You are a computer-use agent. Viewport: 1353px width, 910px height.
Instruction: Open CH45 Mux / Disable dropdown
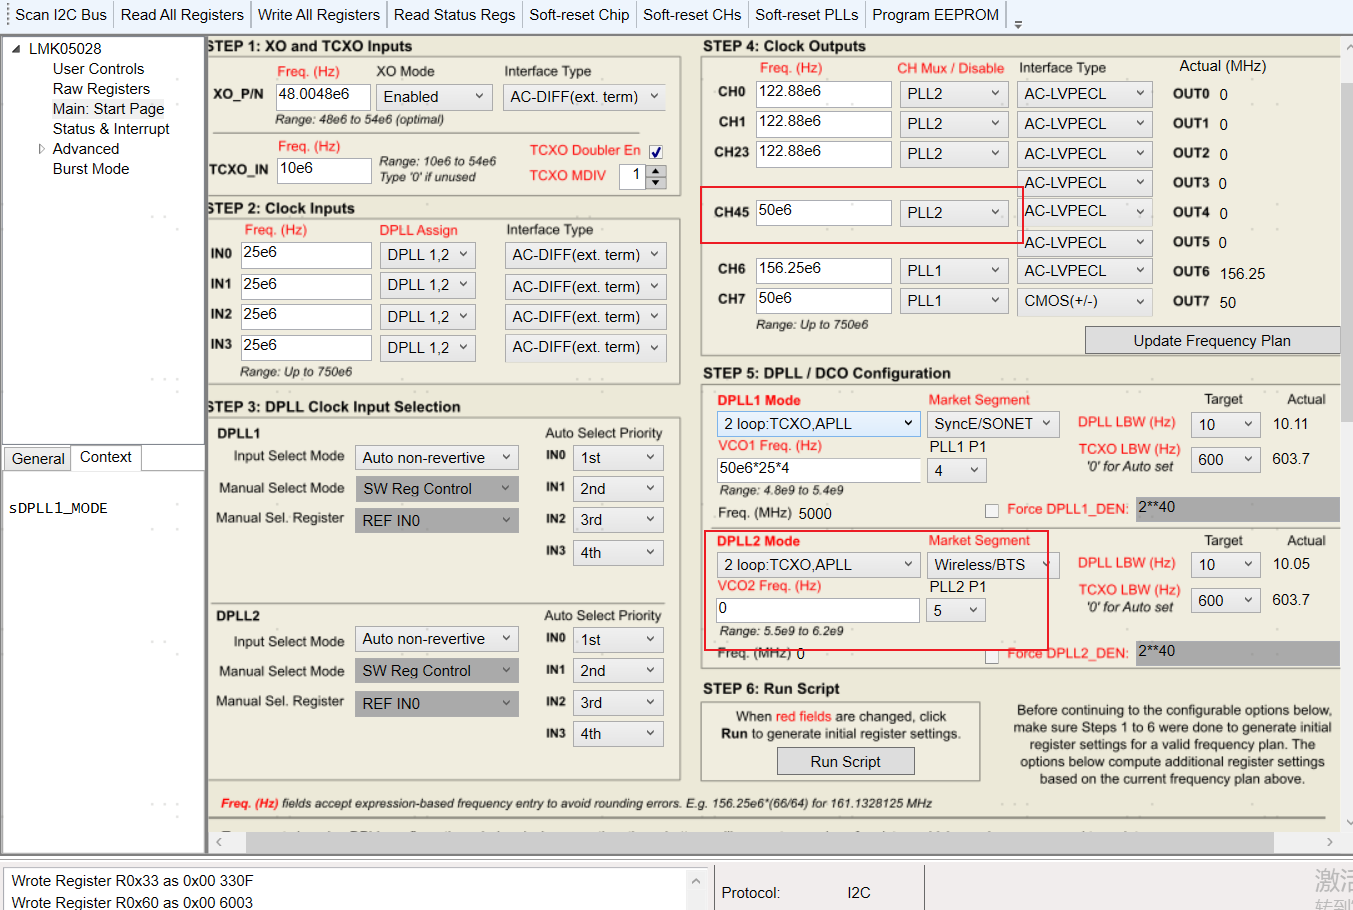[x=954, y=213]
